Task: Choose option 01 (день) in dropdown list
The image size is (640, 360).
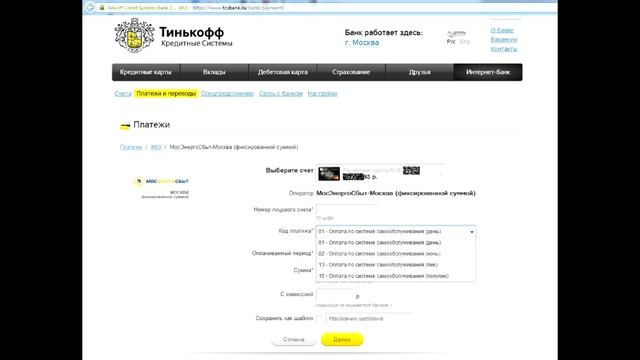Action: (x=396, y=242)
